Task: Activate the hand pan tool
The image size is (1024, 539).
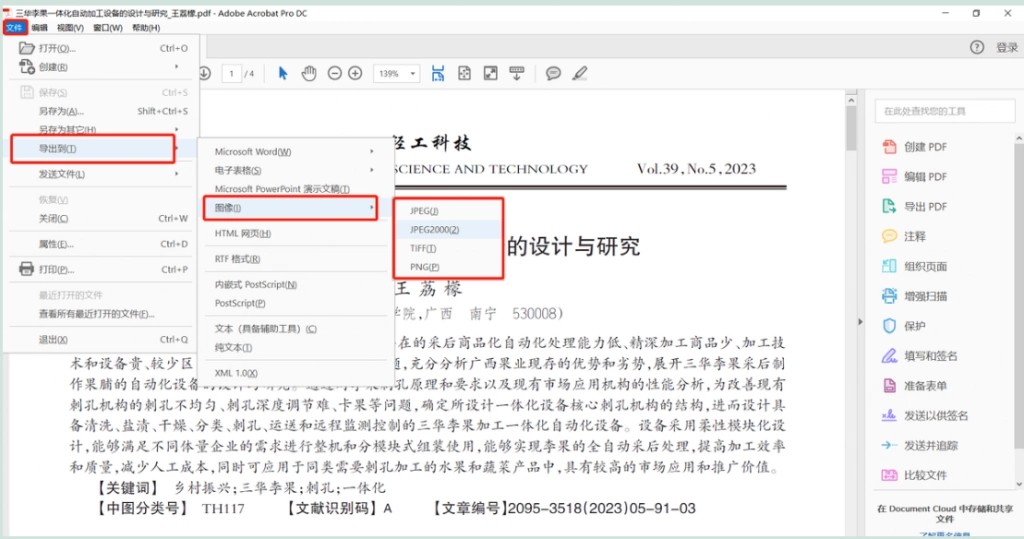Action: (309, 73)
